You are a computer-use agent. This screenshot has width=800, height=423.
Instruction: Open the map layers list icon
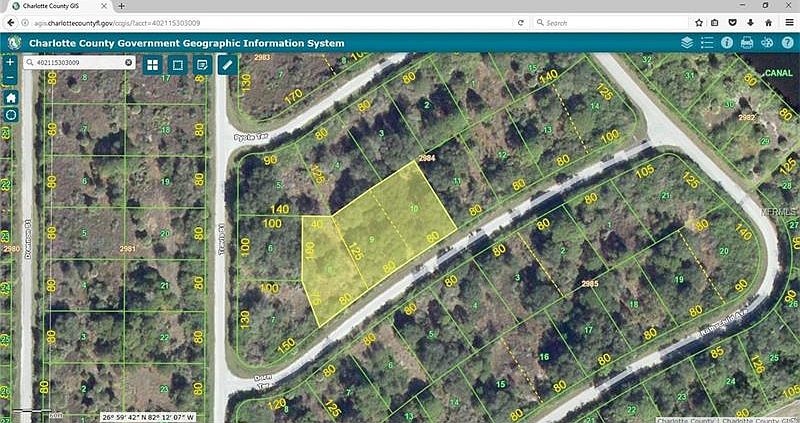pyautogui.click(x=687, y=43)
